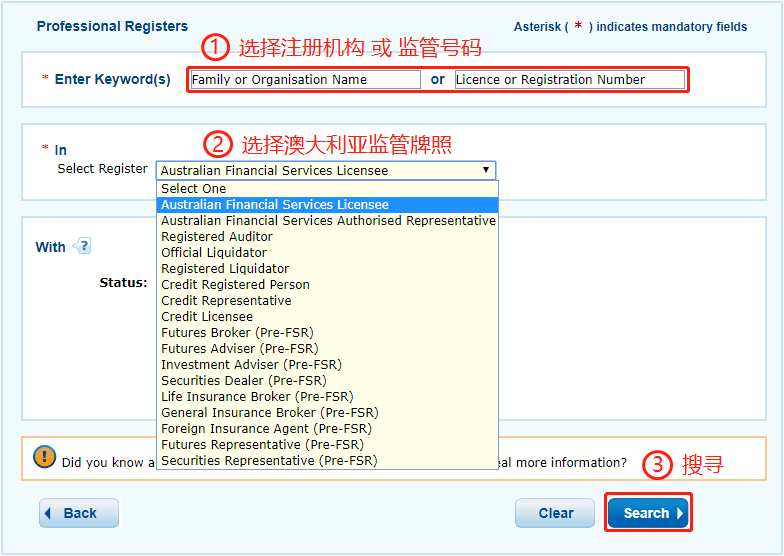The image size is (784, 556).
Task: Click the Licence or Registration Number field
Action: point(570,79)
